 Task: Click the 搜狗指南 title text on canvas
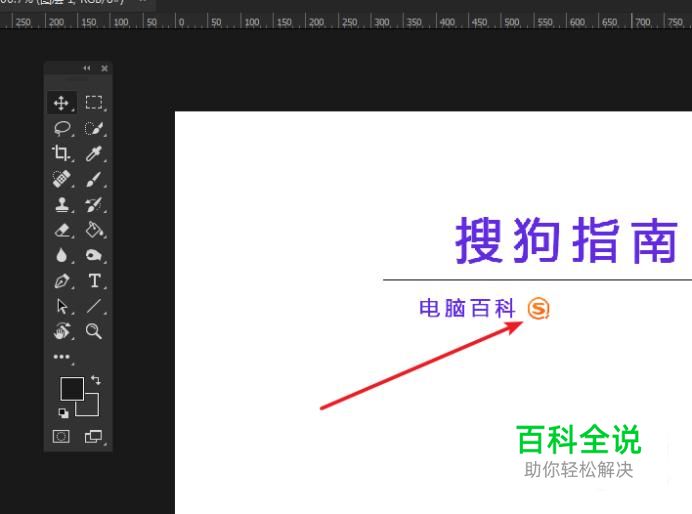[x=566, y=240]
